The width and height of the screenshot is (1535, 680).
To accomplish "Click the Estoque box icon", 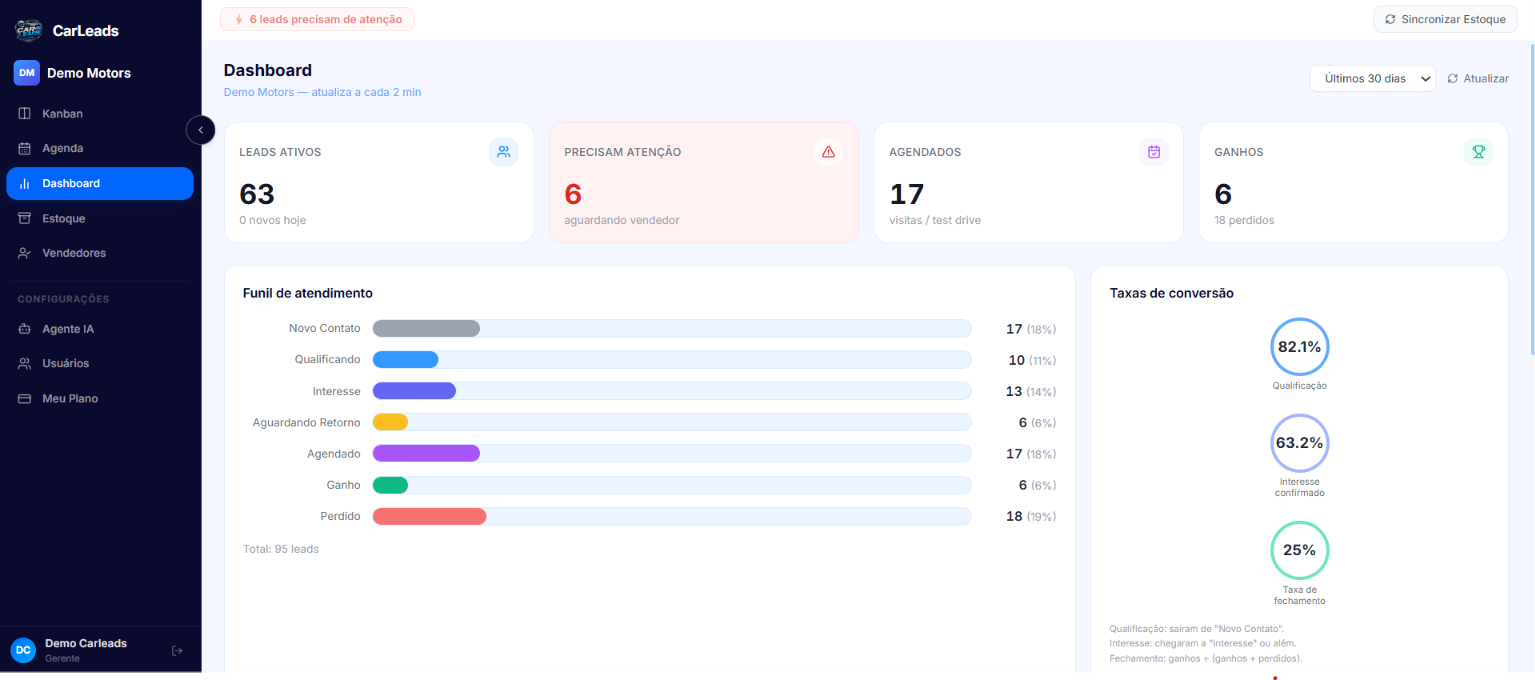I will [25, 218].
